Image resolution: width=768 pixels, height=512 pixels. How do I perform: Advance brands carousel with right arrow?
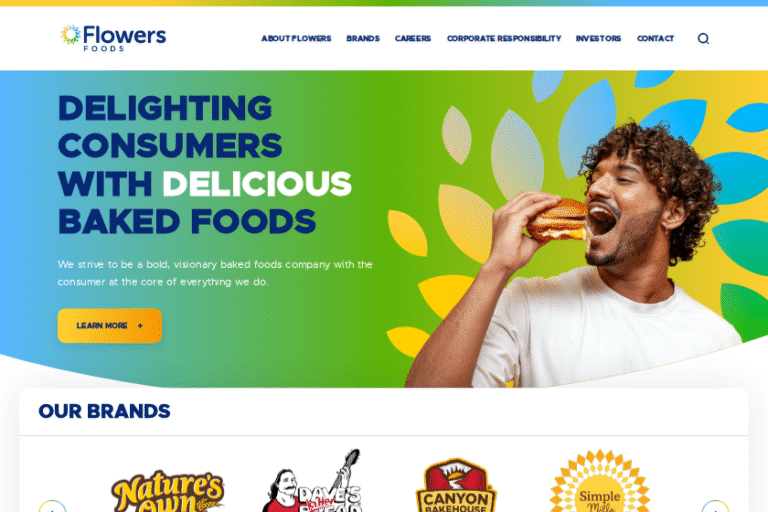tap(715, 507)
